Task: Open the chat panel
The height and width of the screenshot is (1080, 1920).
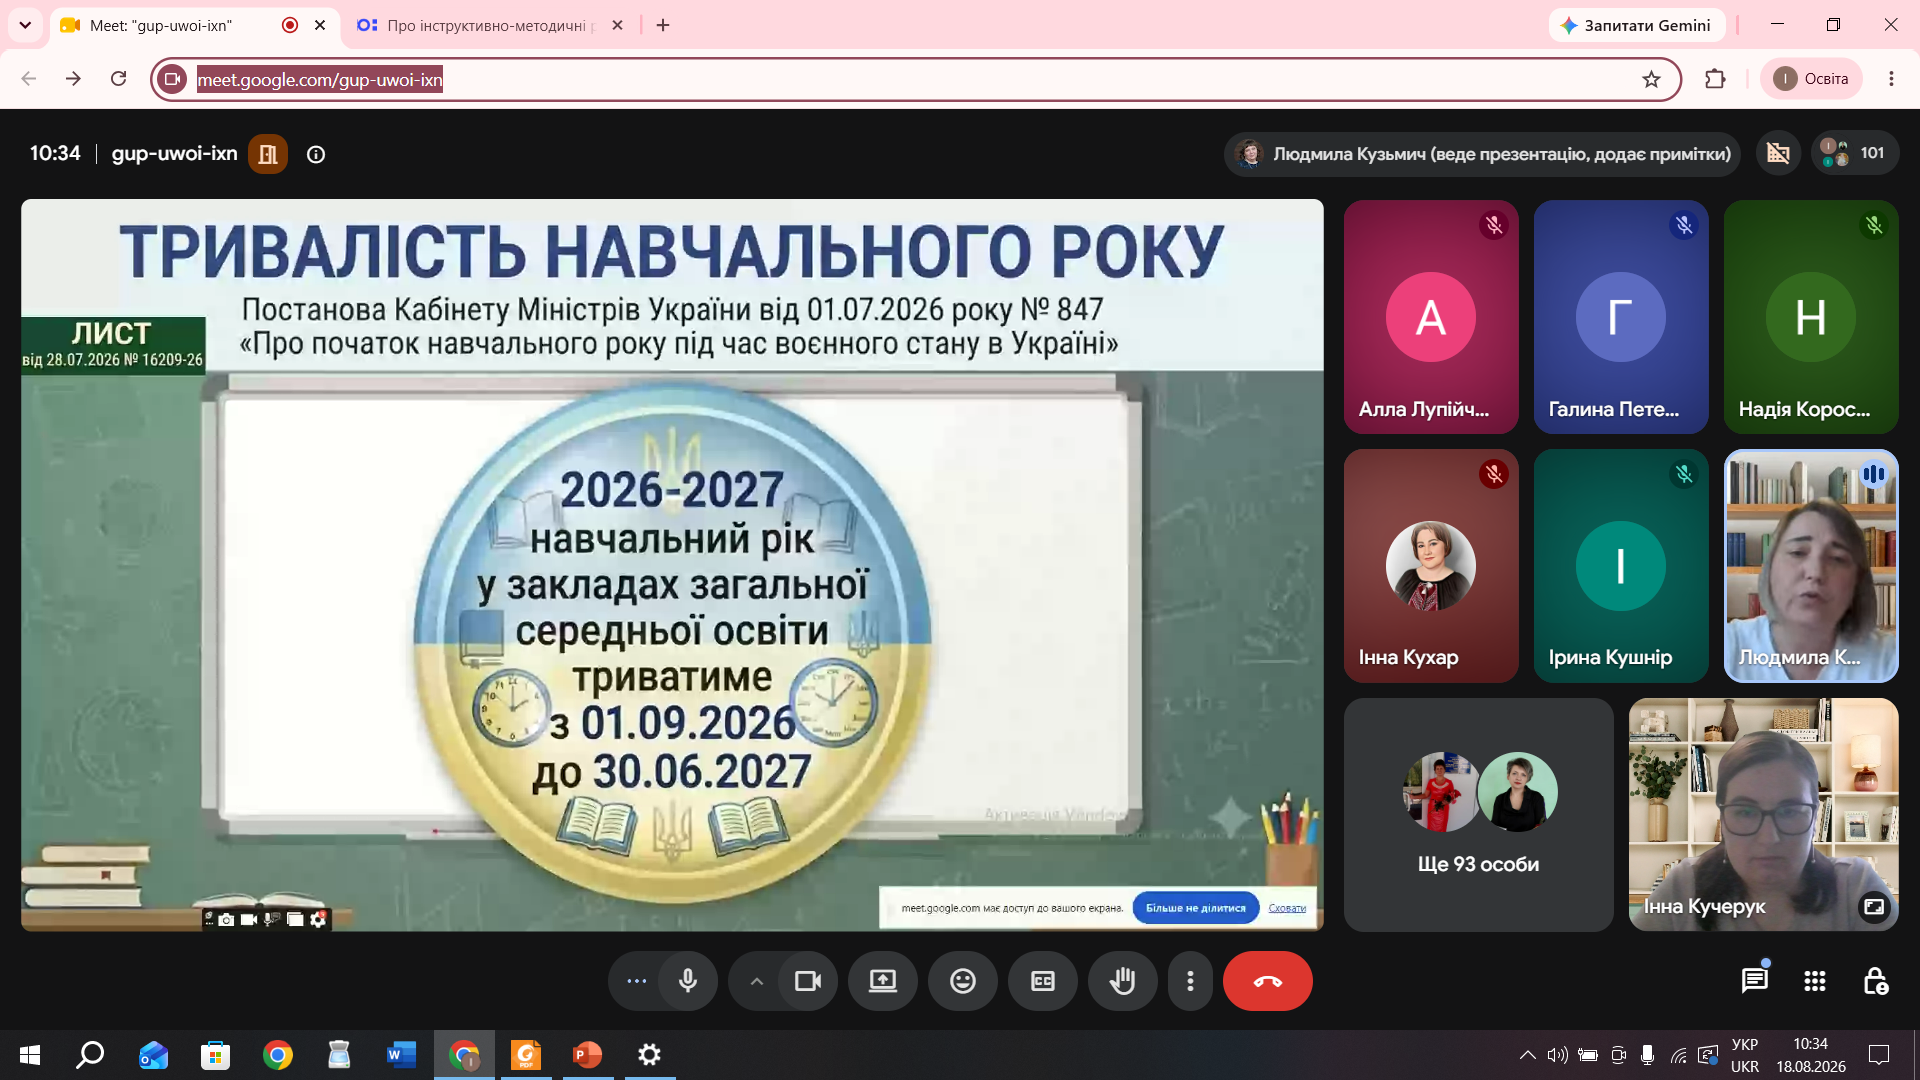Action: [1755, 981]
